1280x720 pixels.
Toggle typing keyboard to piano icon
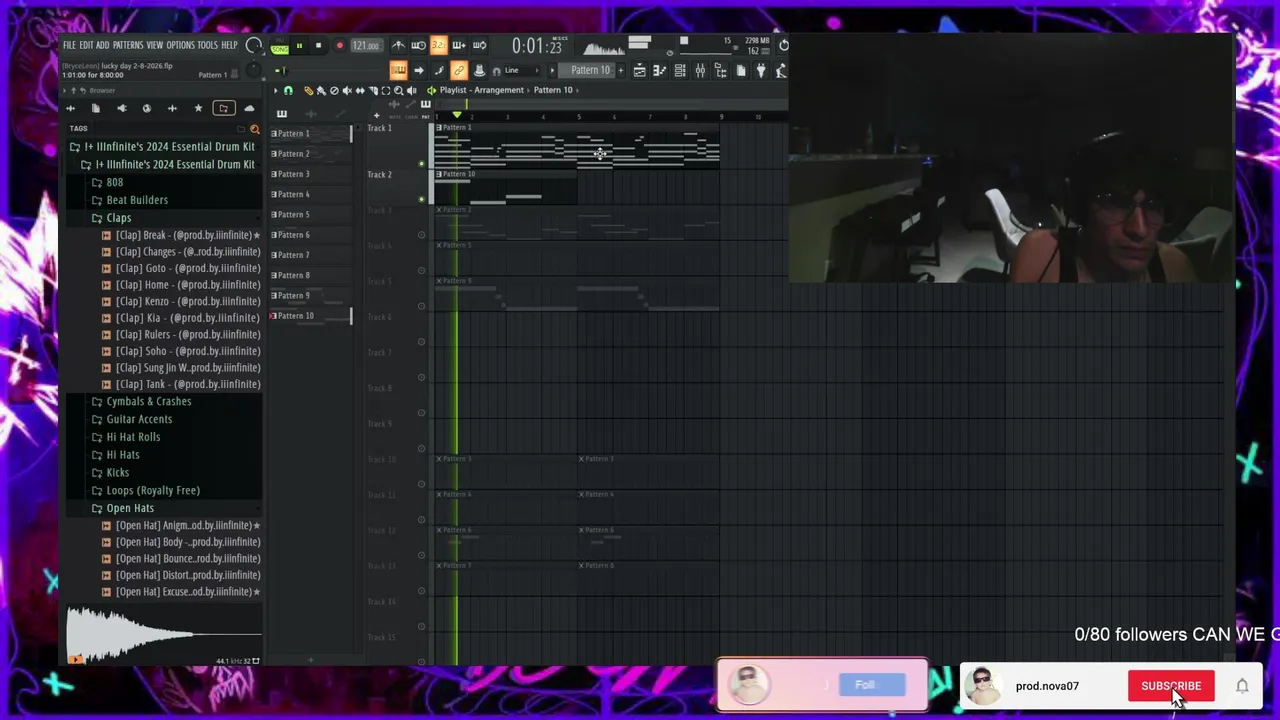[x=398, y=70]
